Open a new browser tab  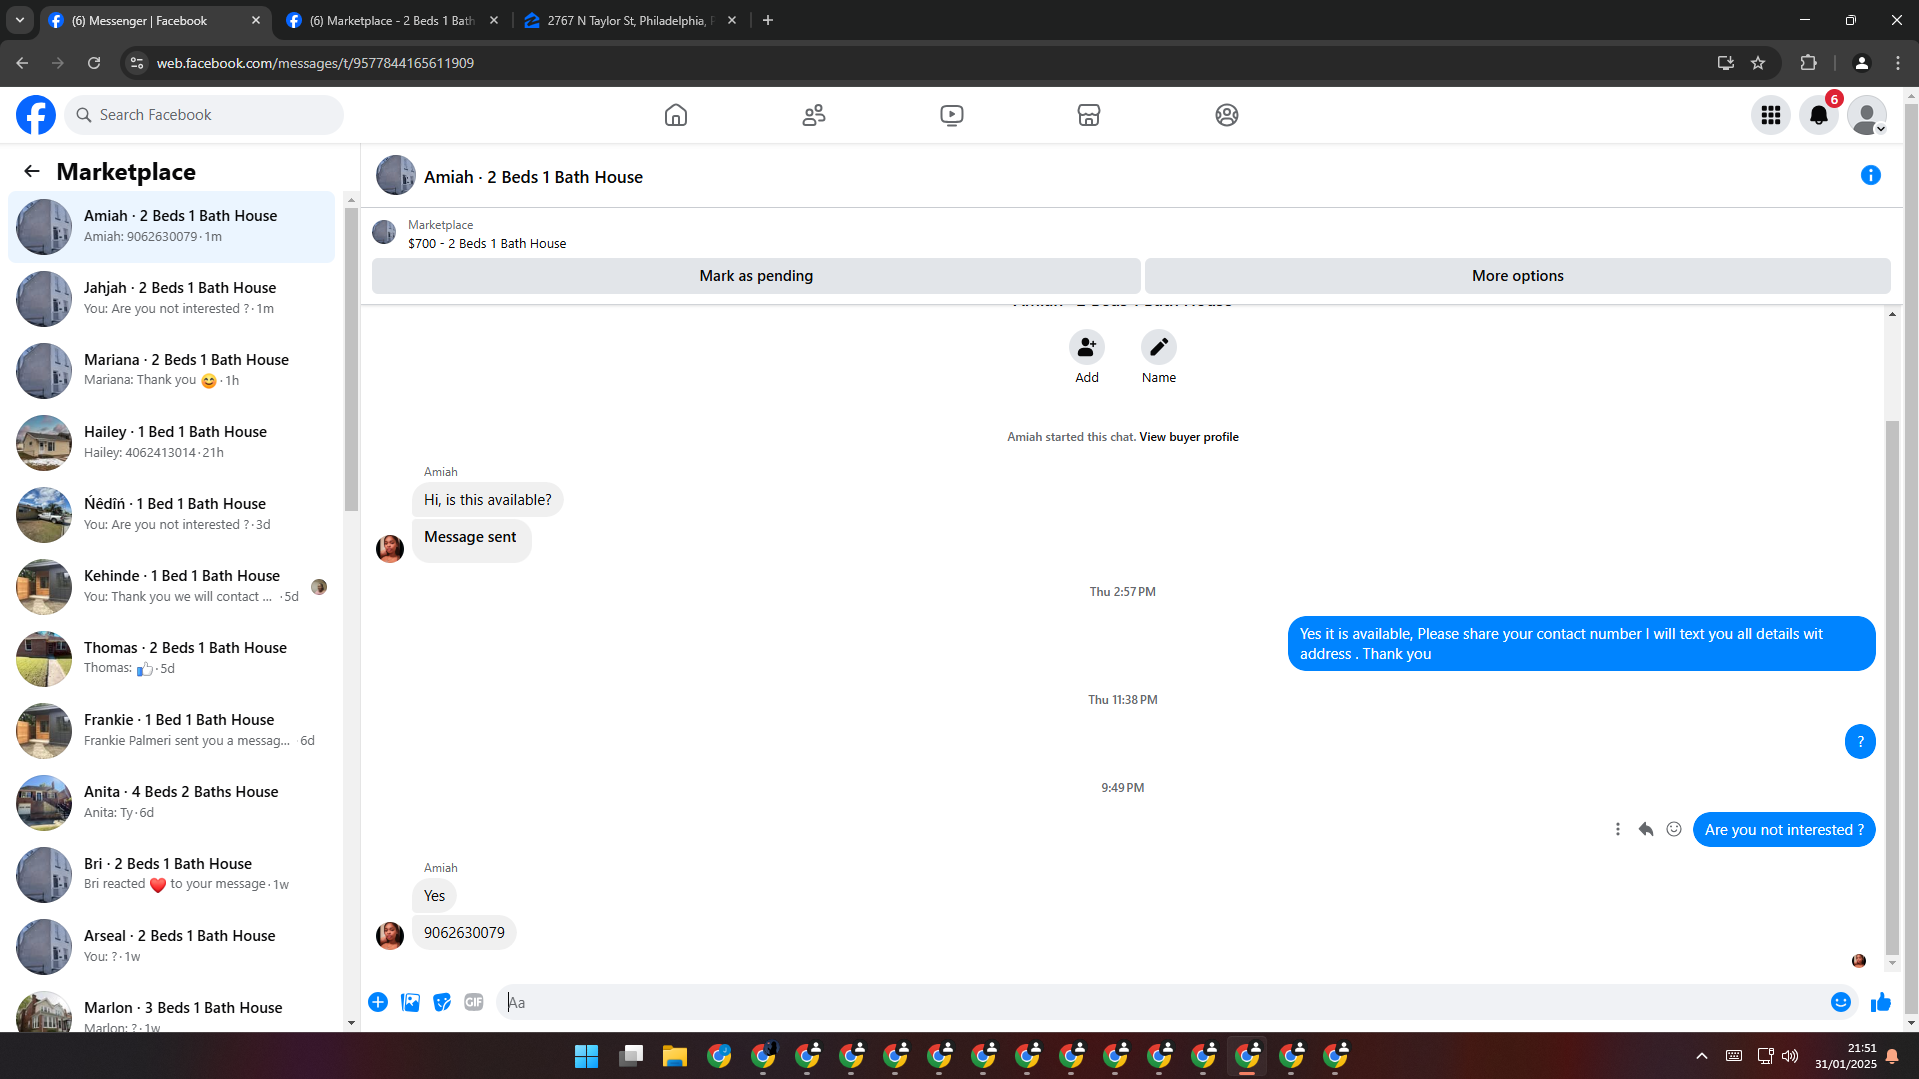pos(768,21)
